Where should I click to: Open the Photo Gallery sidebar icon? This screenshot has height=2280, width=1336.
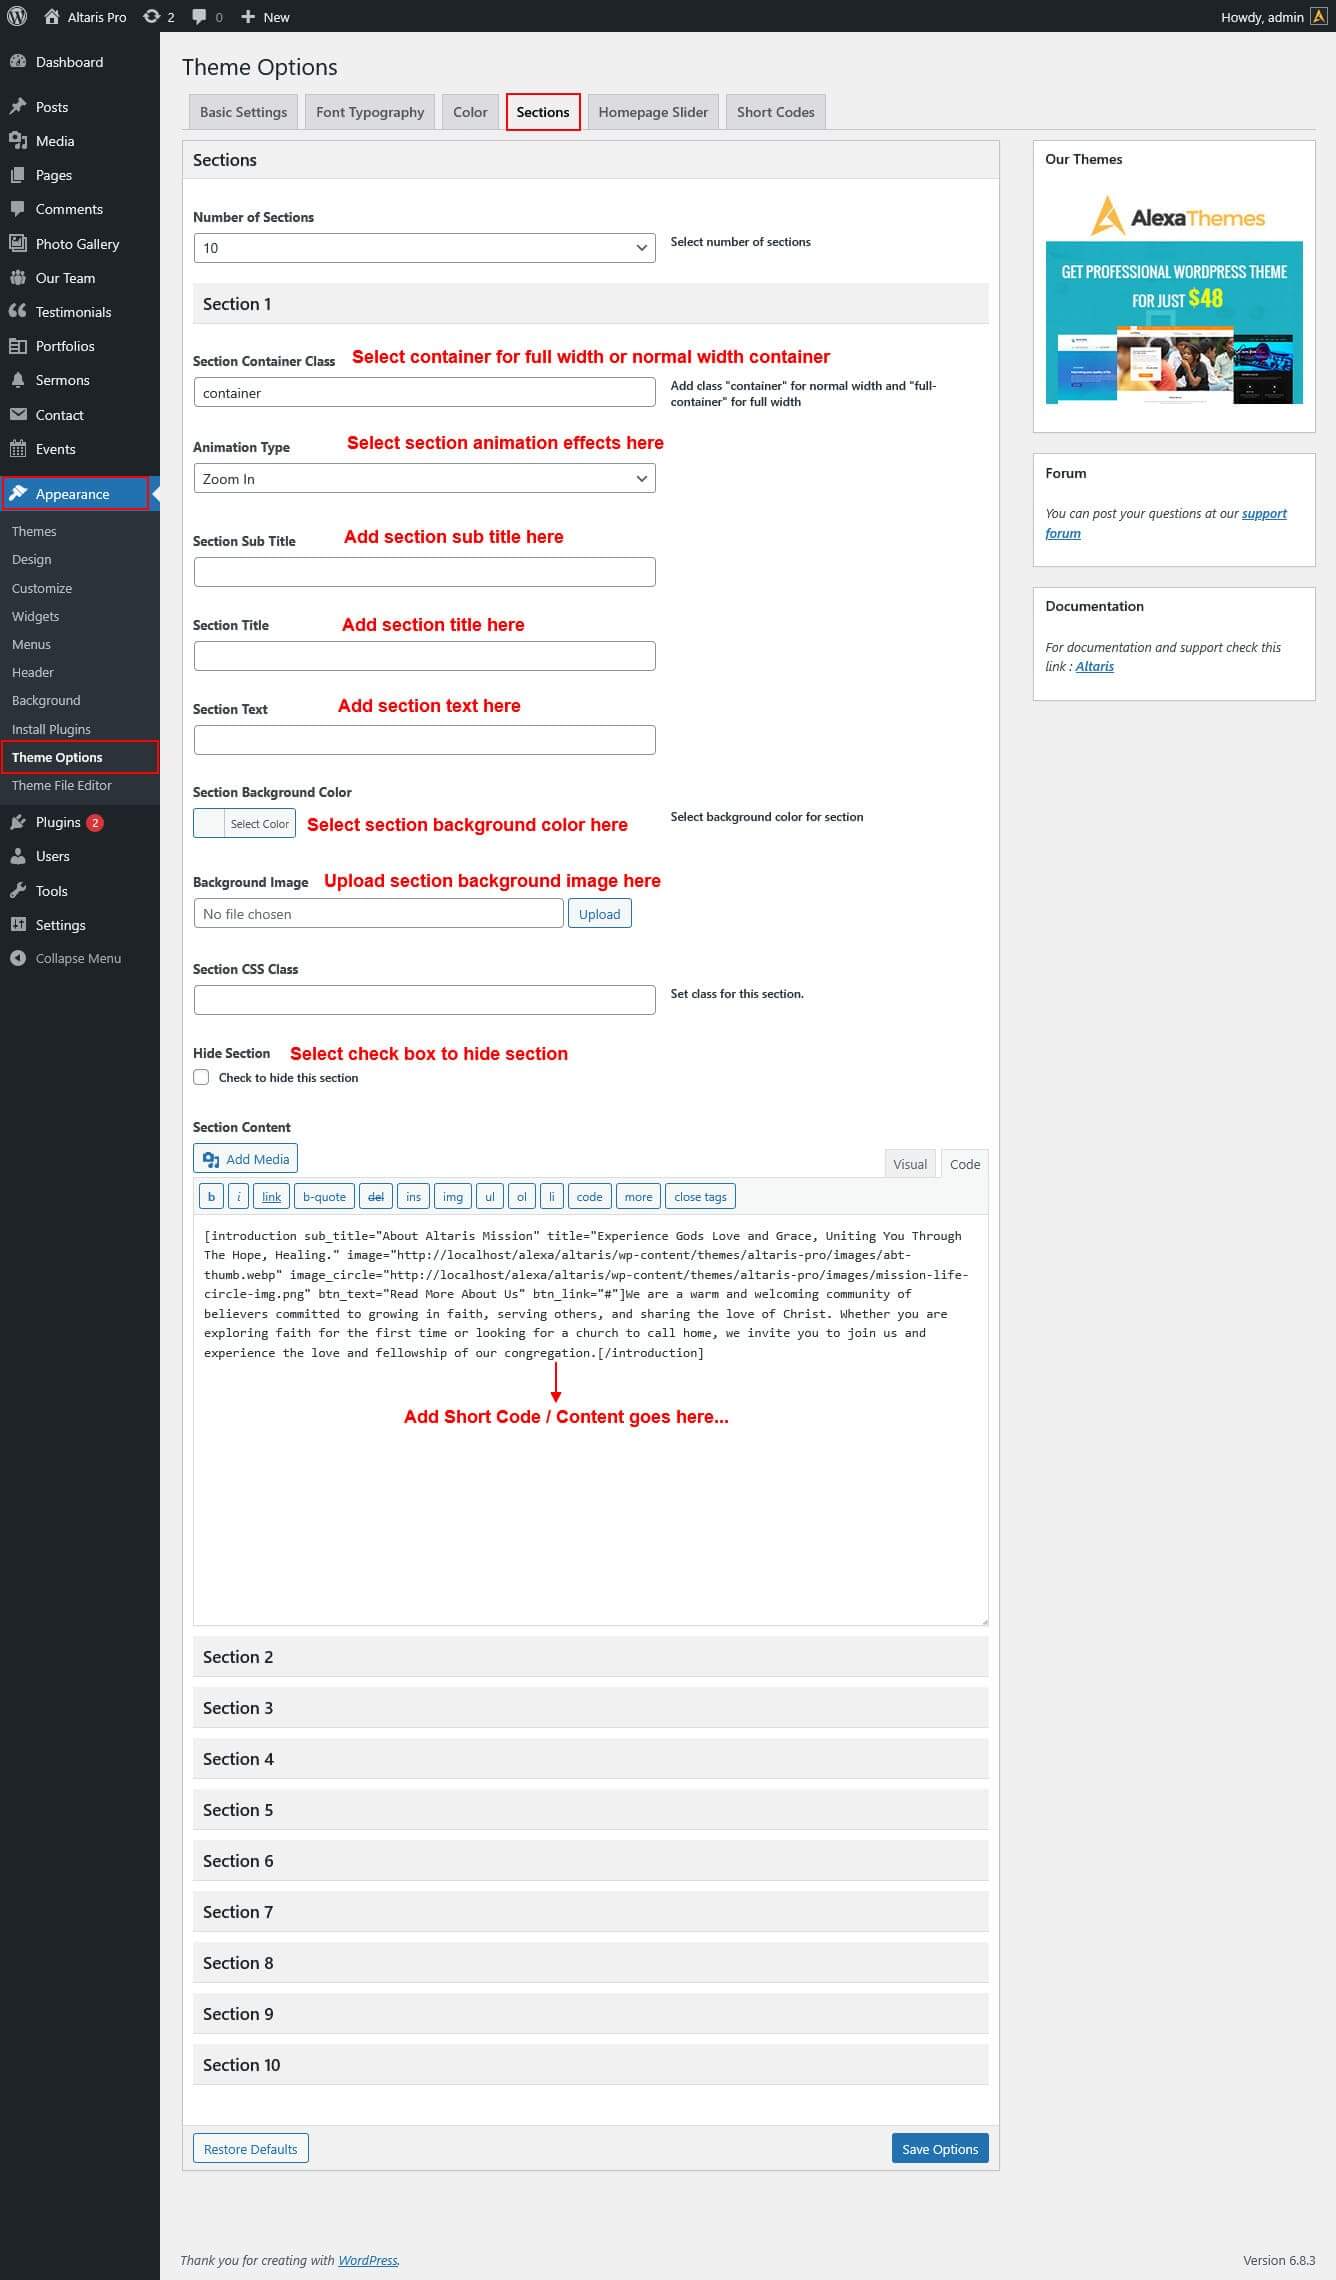[17, 243]
